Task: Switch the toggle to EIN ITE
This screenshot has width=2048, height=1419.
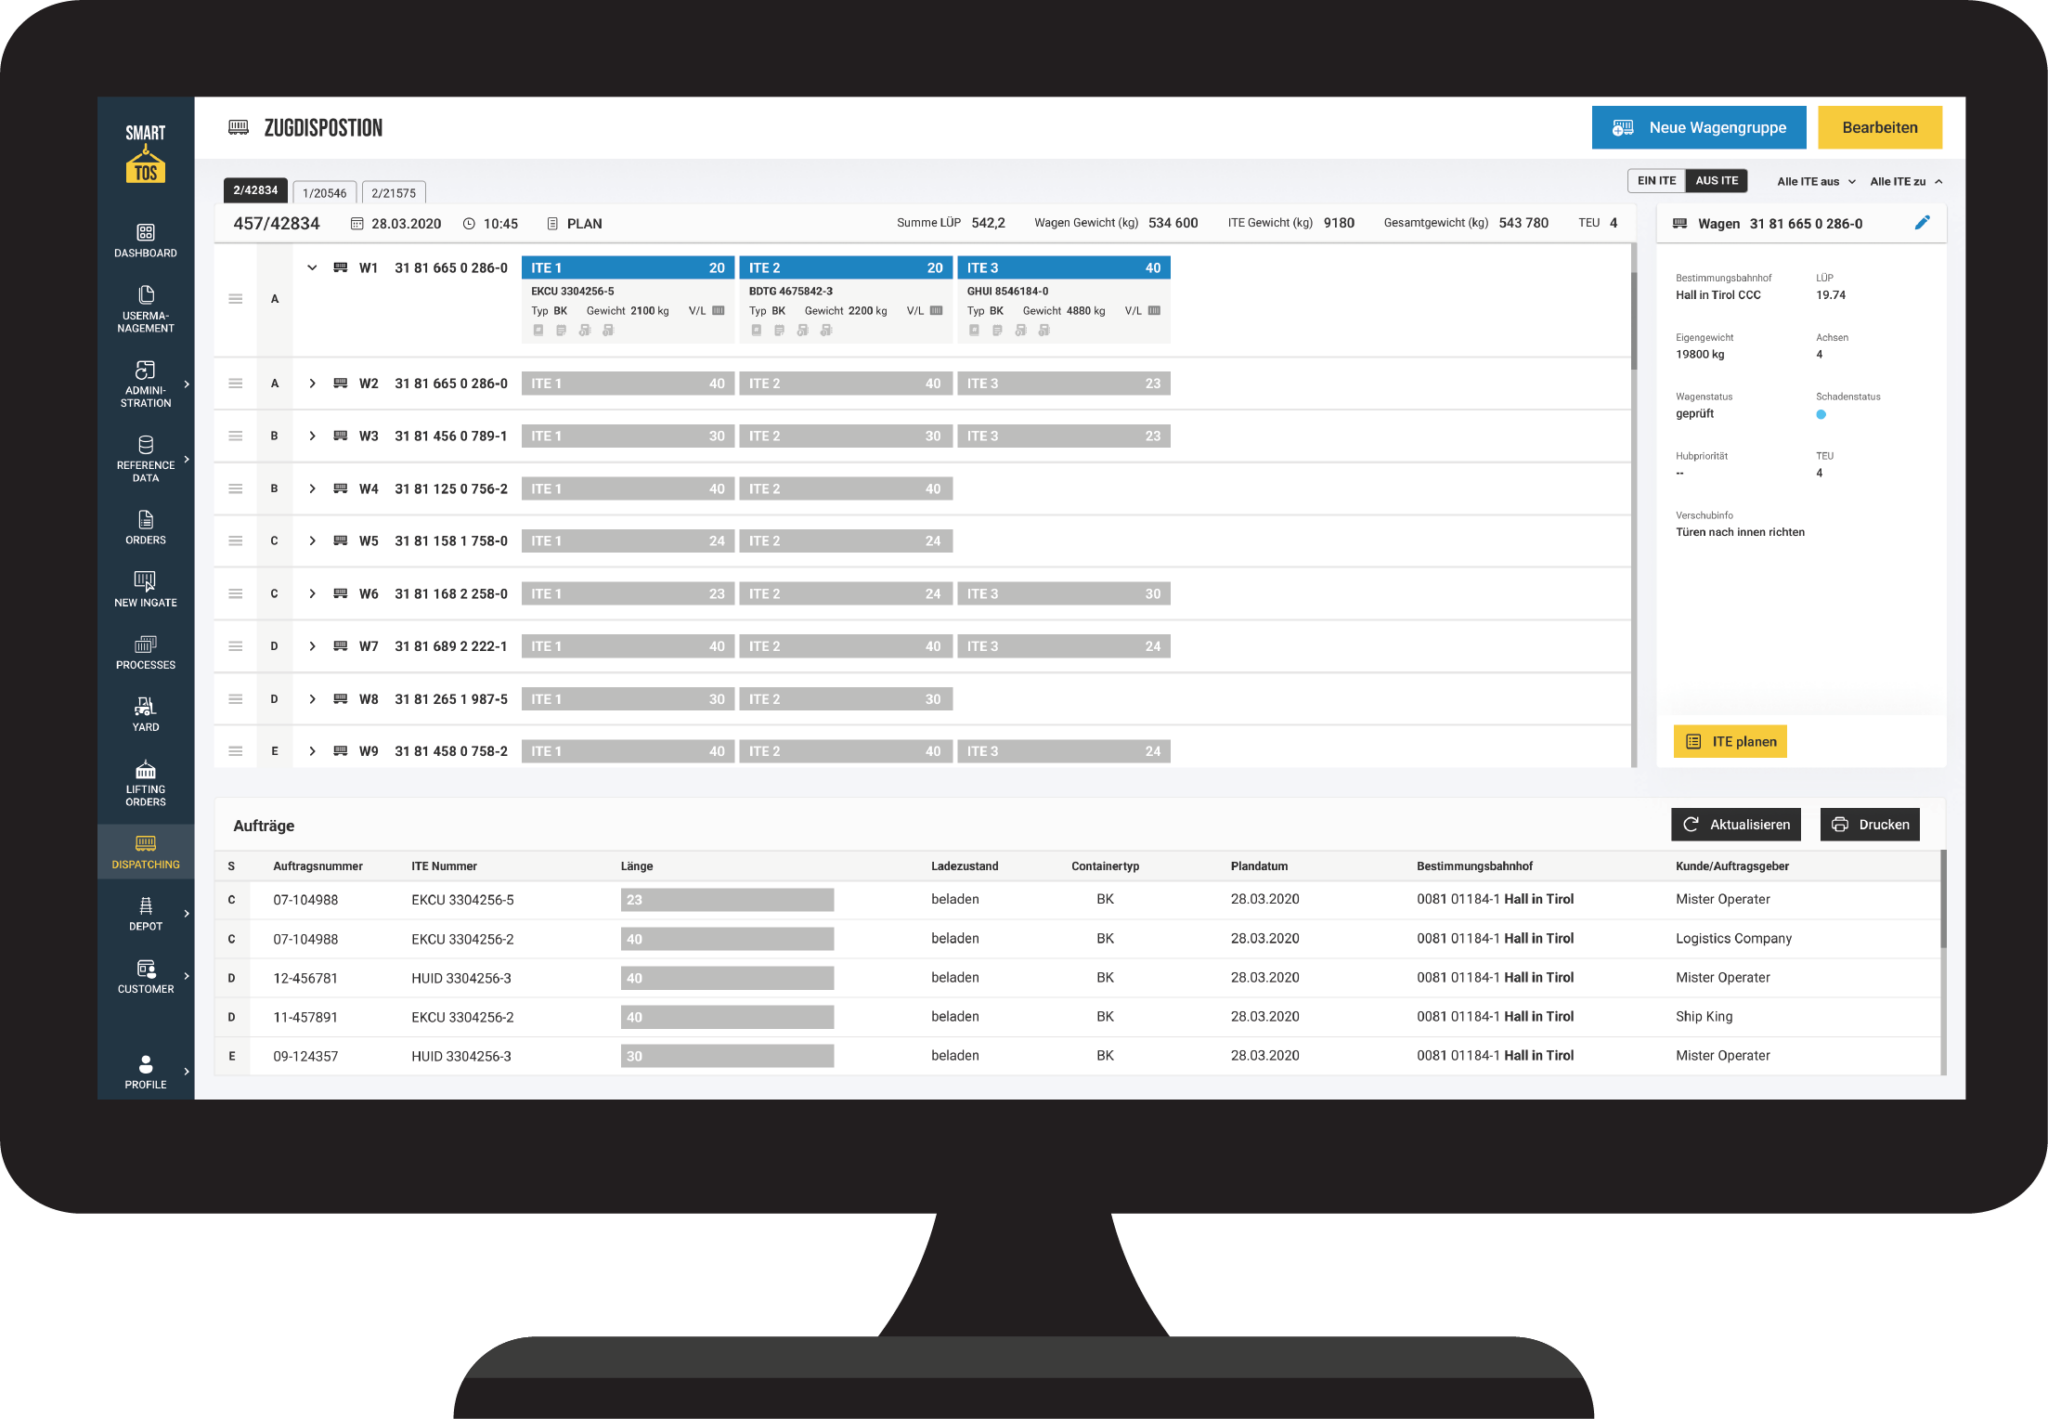Action: coord(1656,180)
